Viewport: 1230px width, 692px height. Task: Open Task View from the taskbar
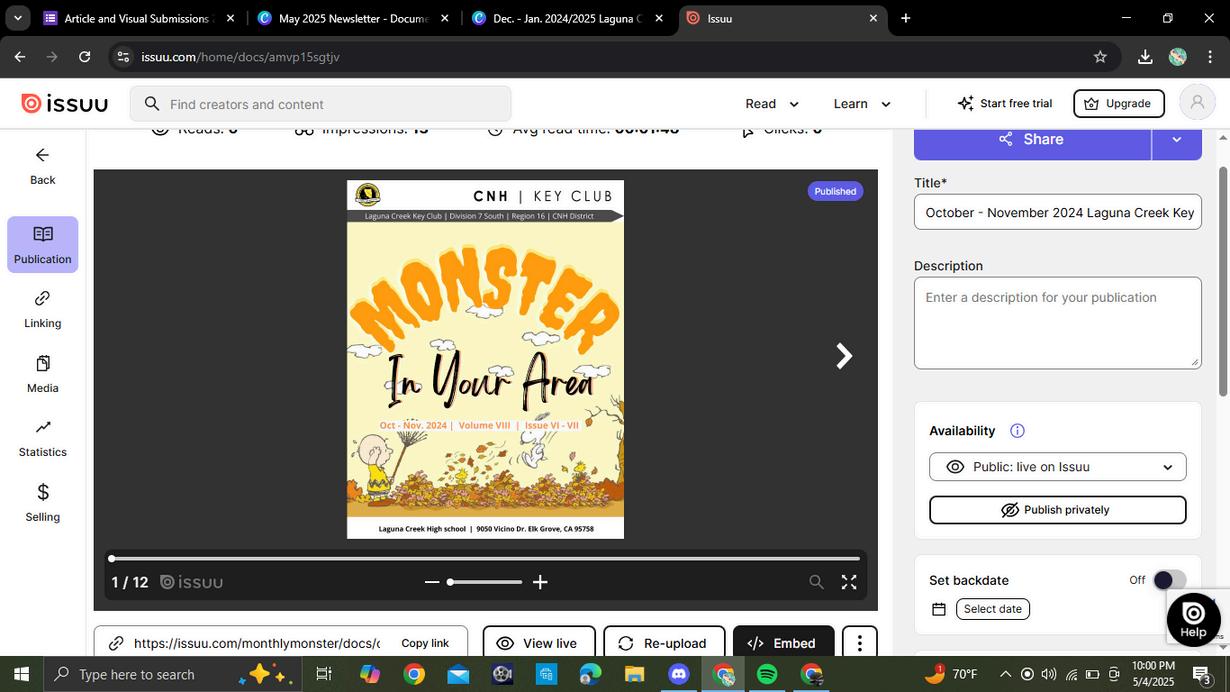point(323,674)
